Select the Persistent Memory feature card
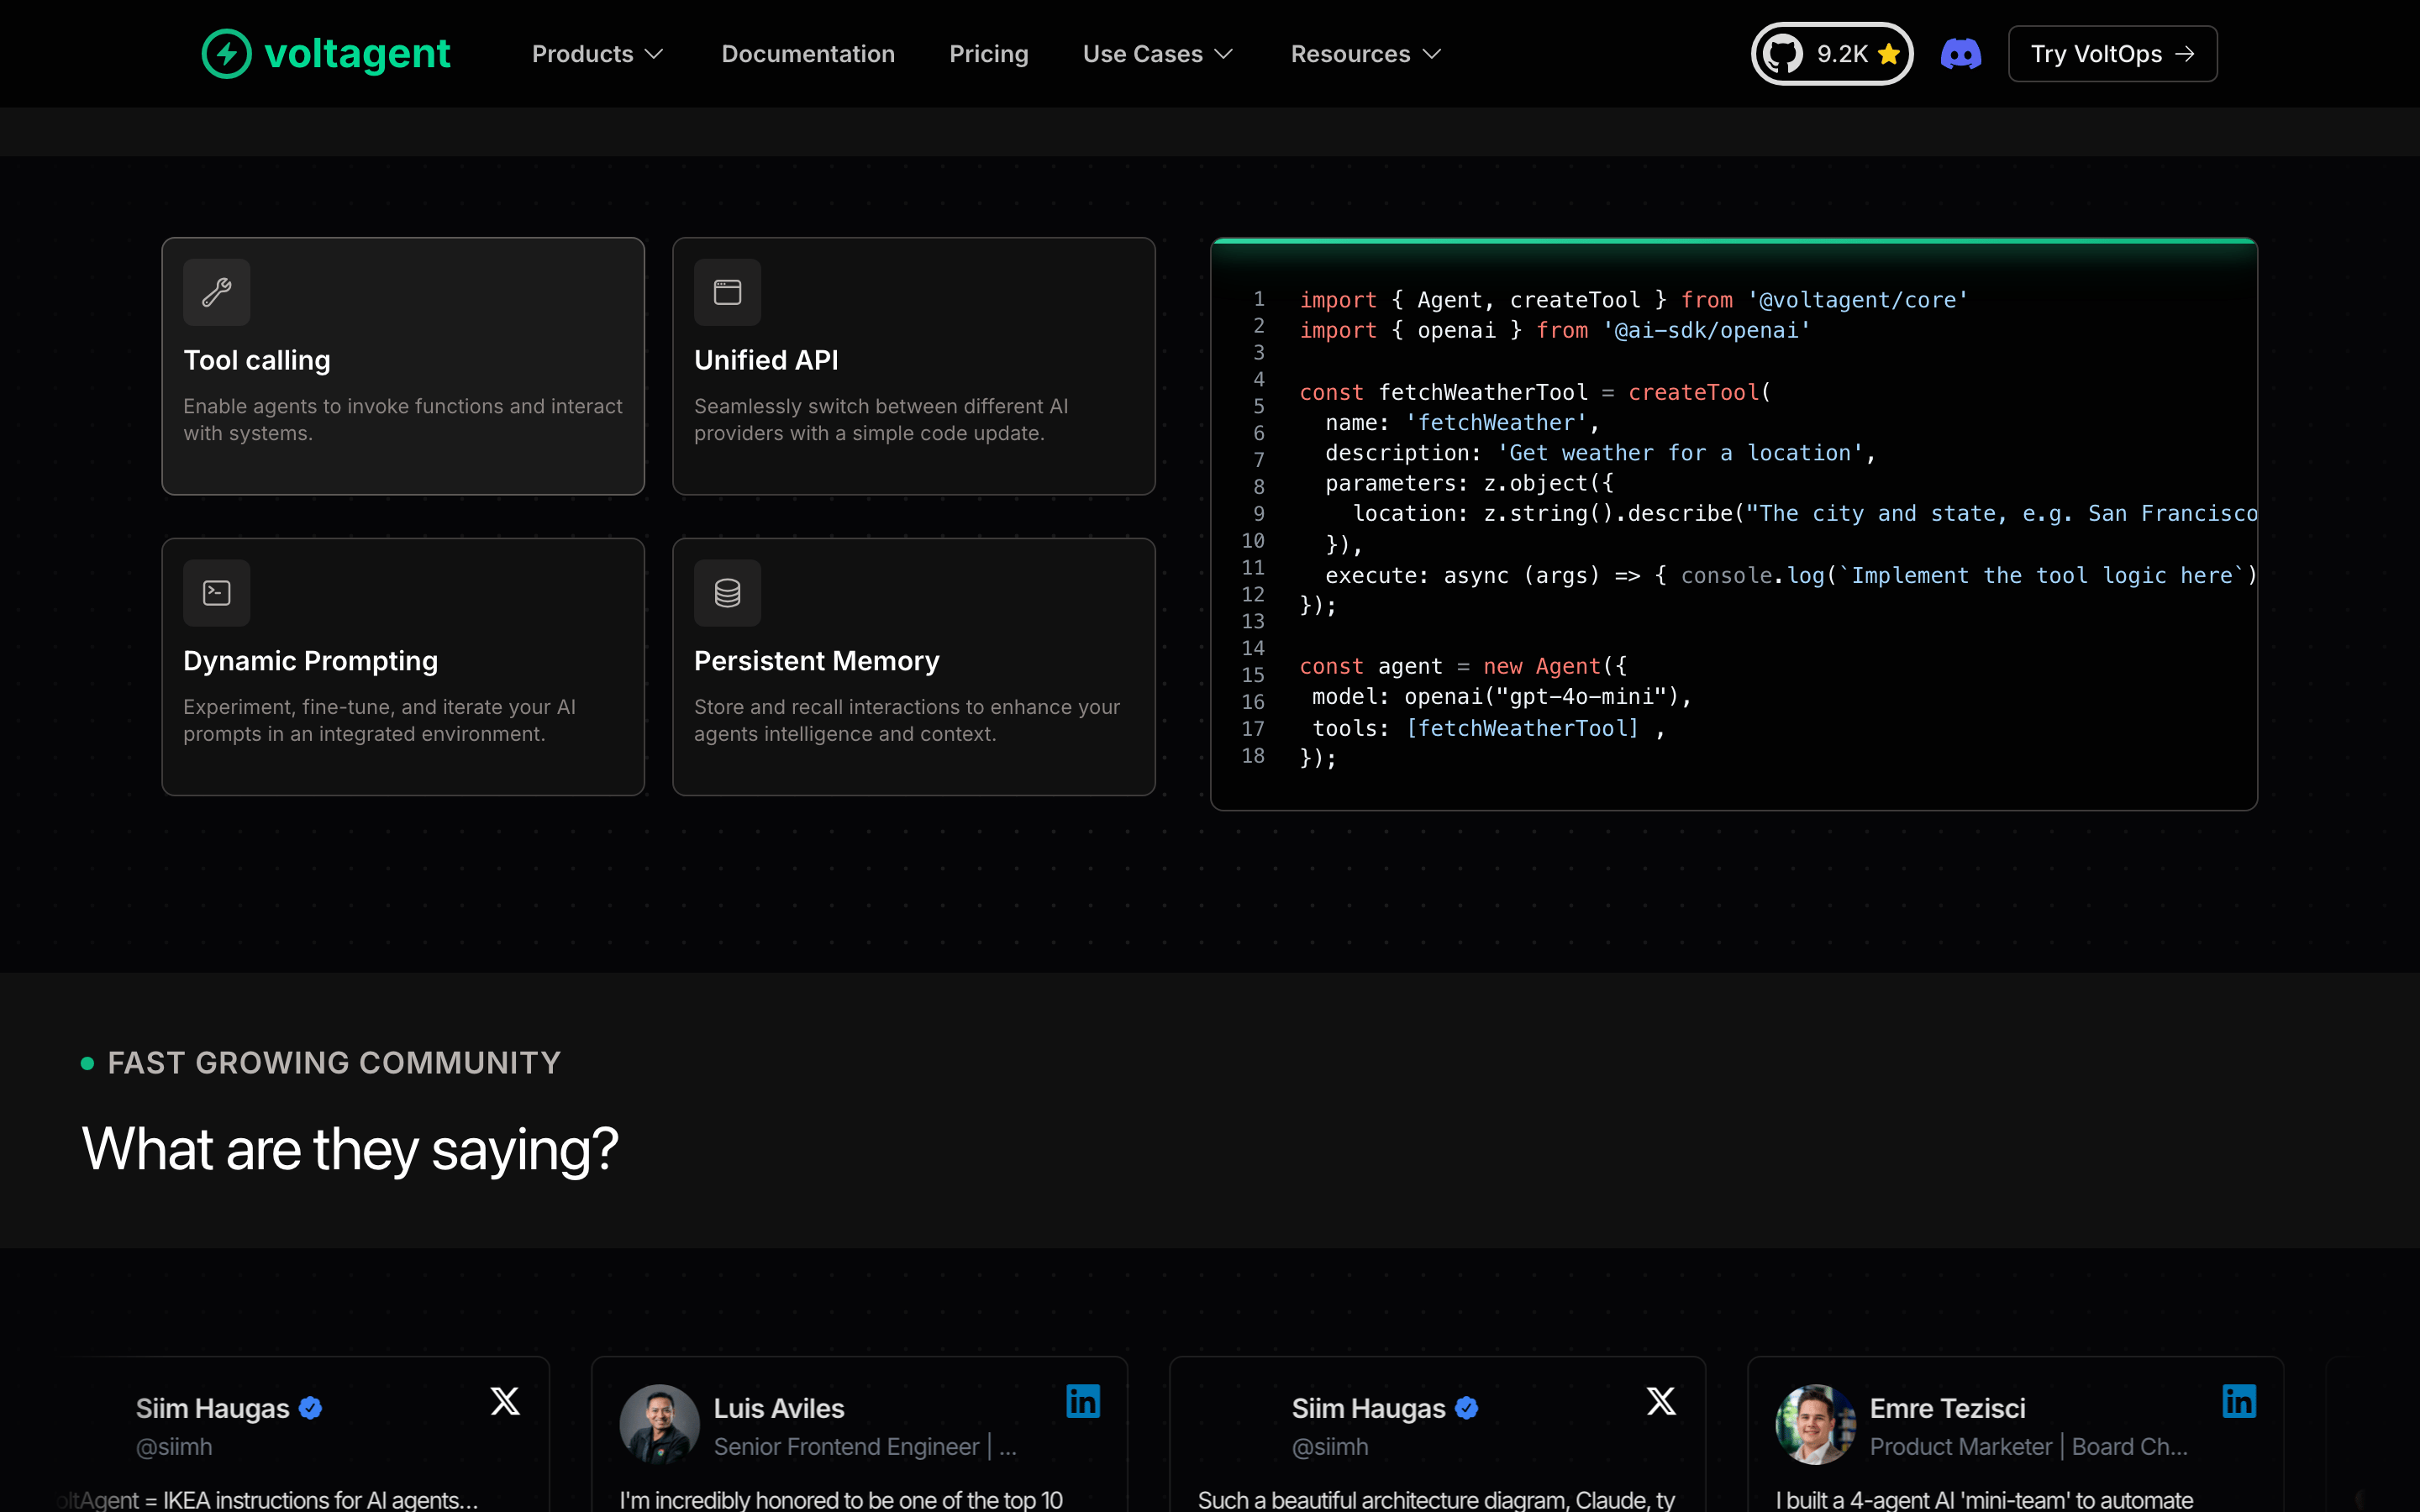 [x=914, y=667]
